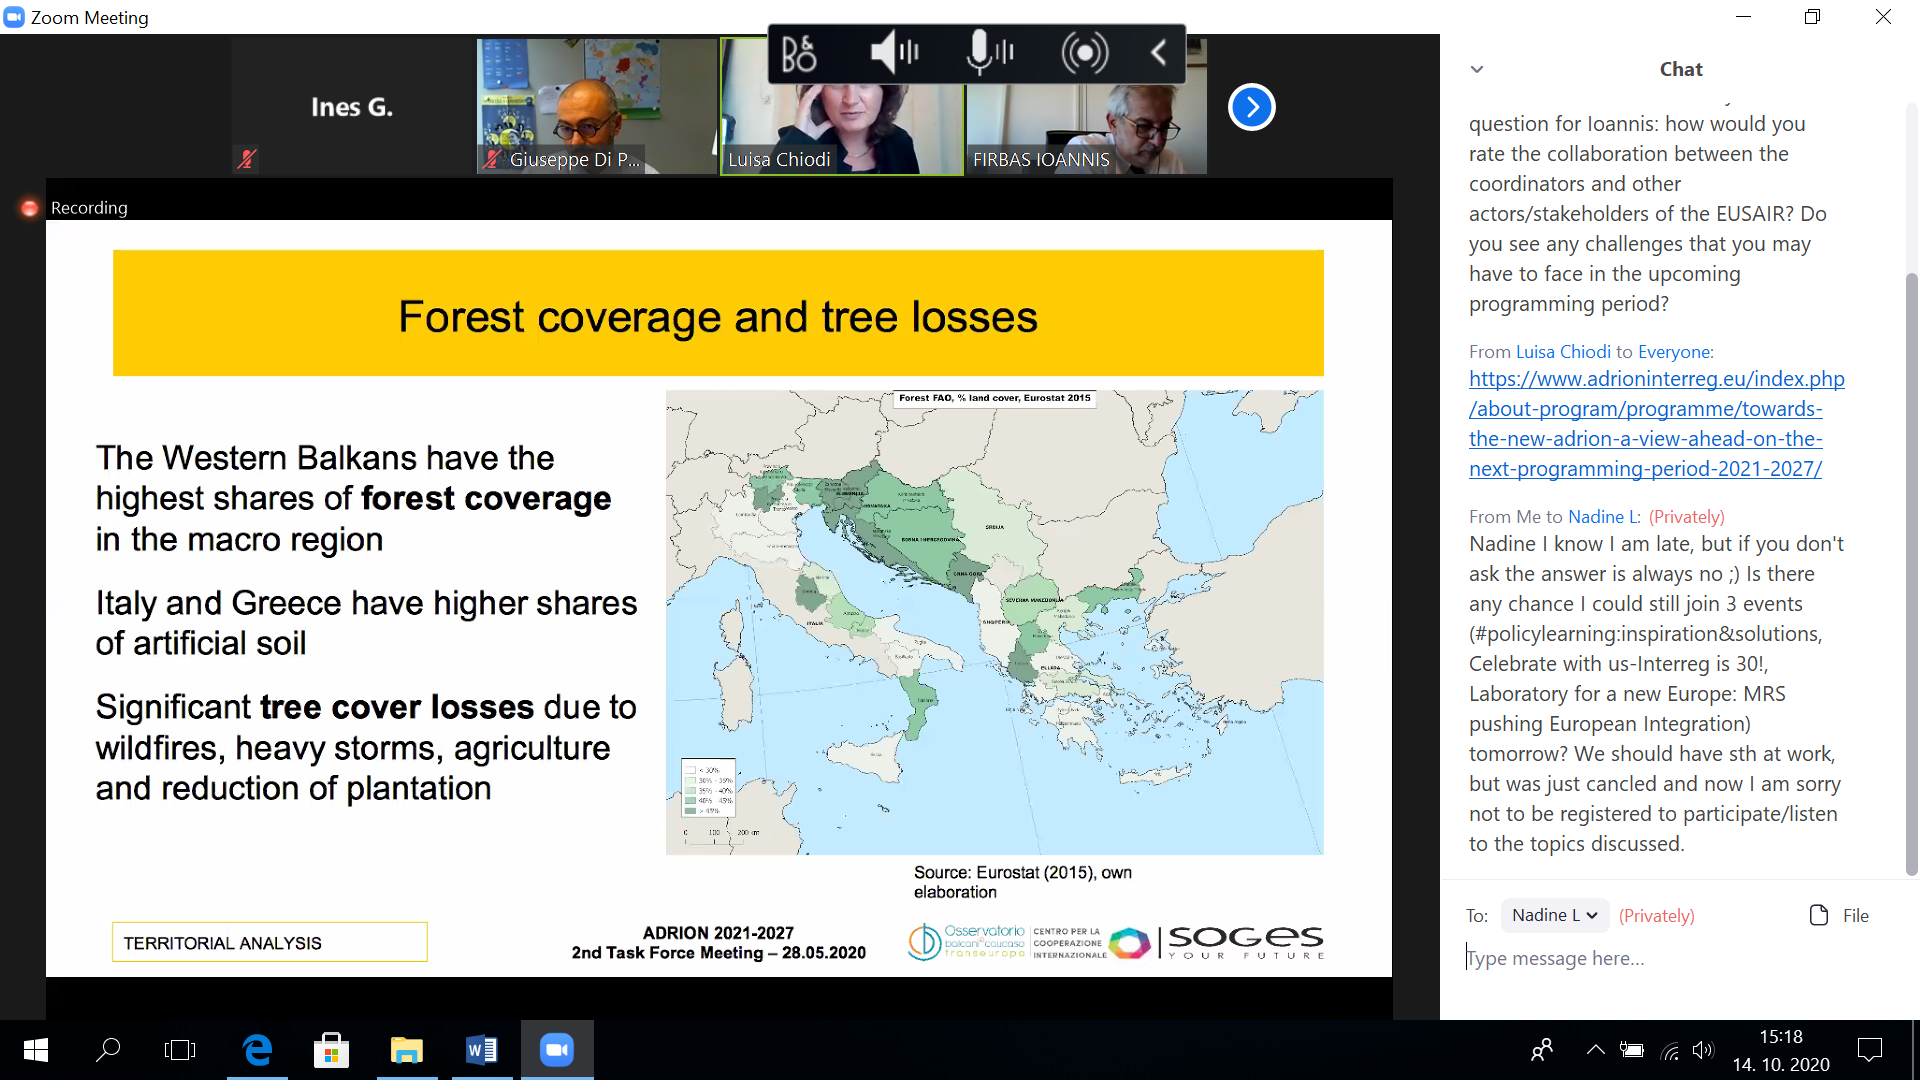Open Word from the taskbar

pos(481,1050)
